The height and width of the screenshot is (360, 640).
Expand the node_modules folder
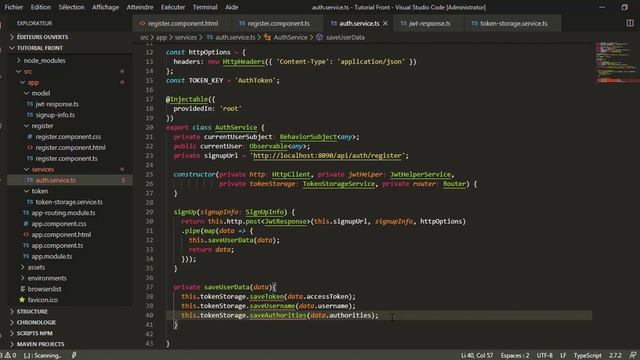(44, 60)
